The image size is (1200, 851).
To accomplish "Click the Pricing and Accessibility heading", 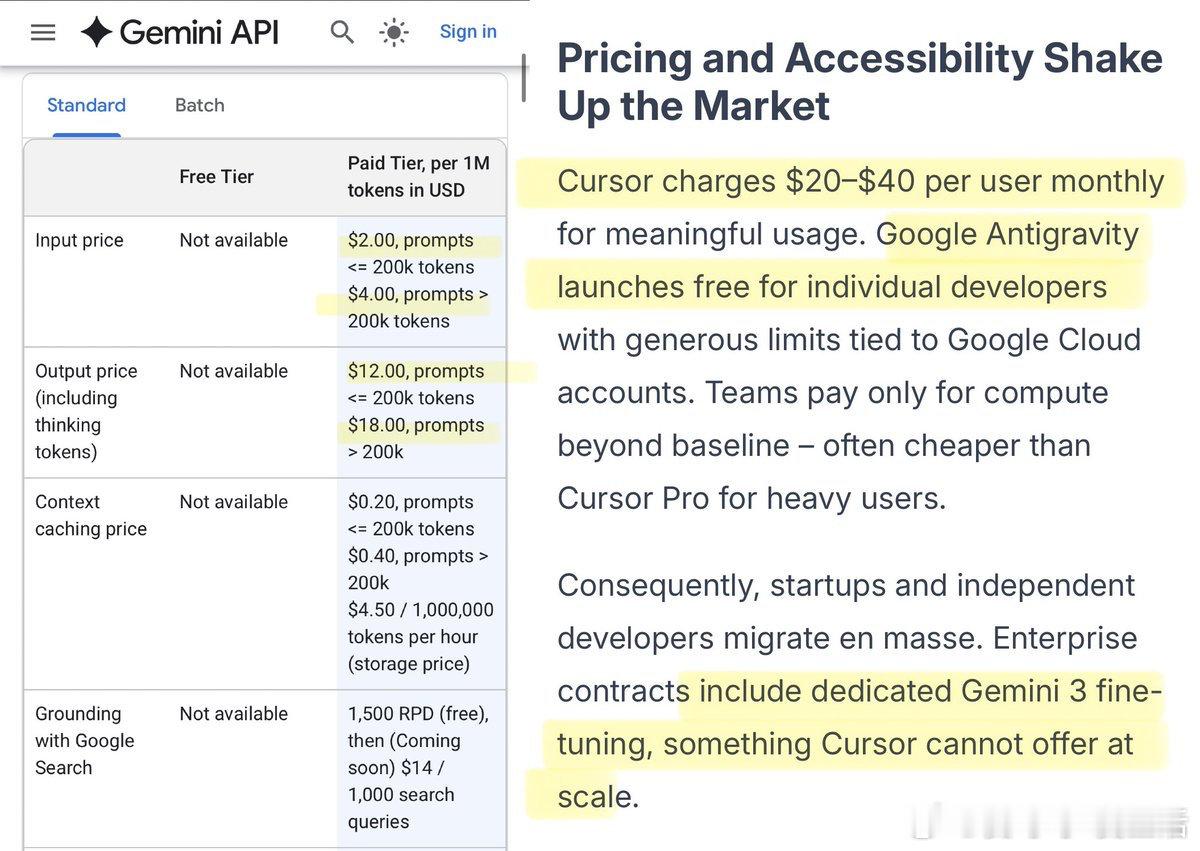I will pos(859,82).
